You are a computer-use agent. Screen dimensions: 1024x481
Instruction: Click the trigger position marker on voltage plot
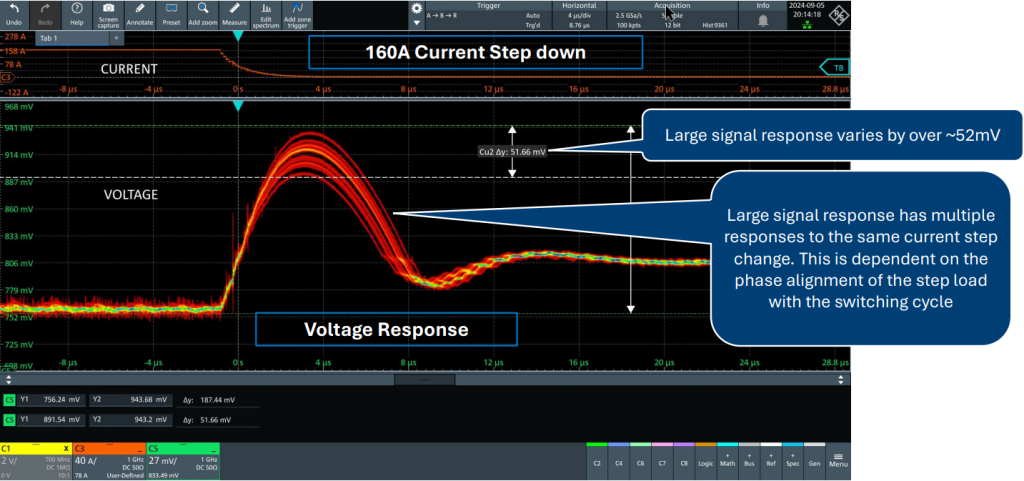(238, 106)
